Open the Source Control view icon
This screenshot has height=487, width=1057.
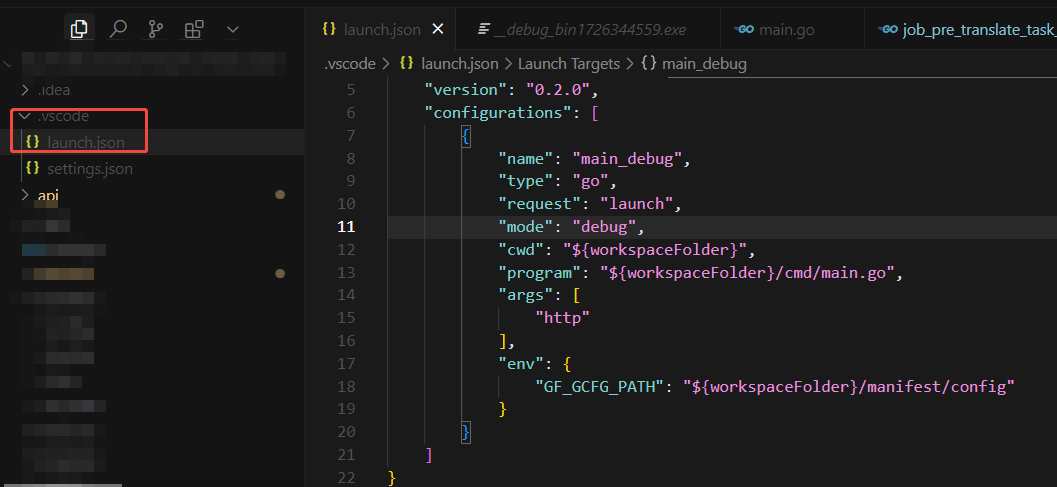click(x=156, y=29)
